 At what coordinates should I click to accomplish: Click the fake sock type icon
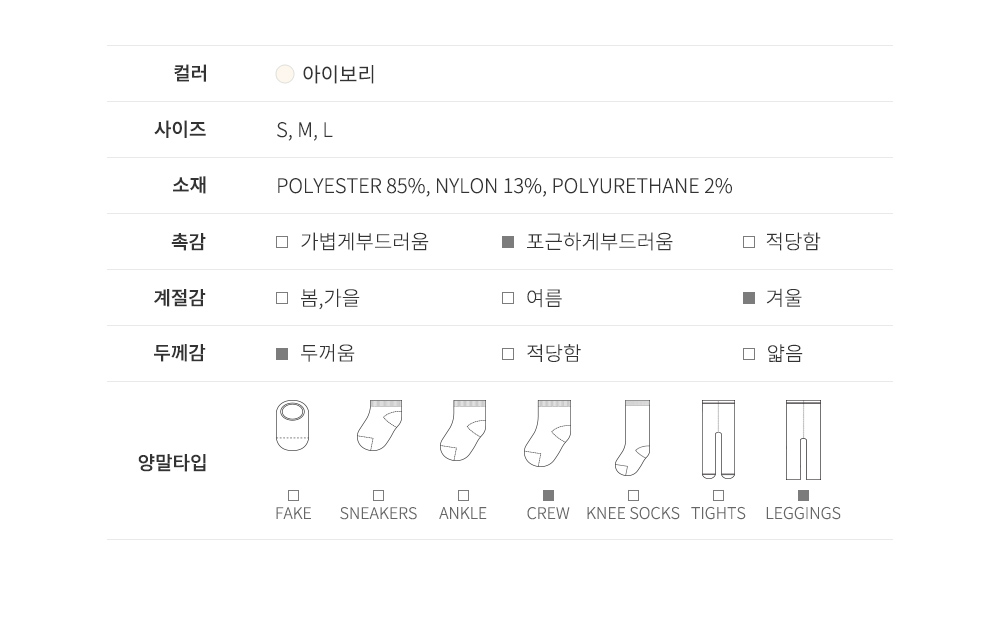[x=292, y=426]
